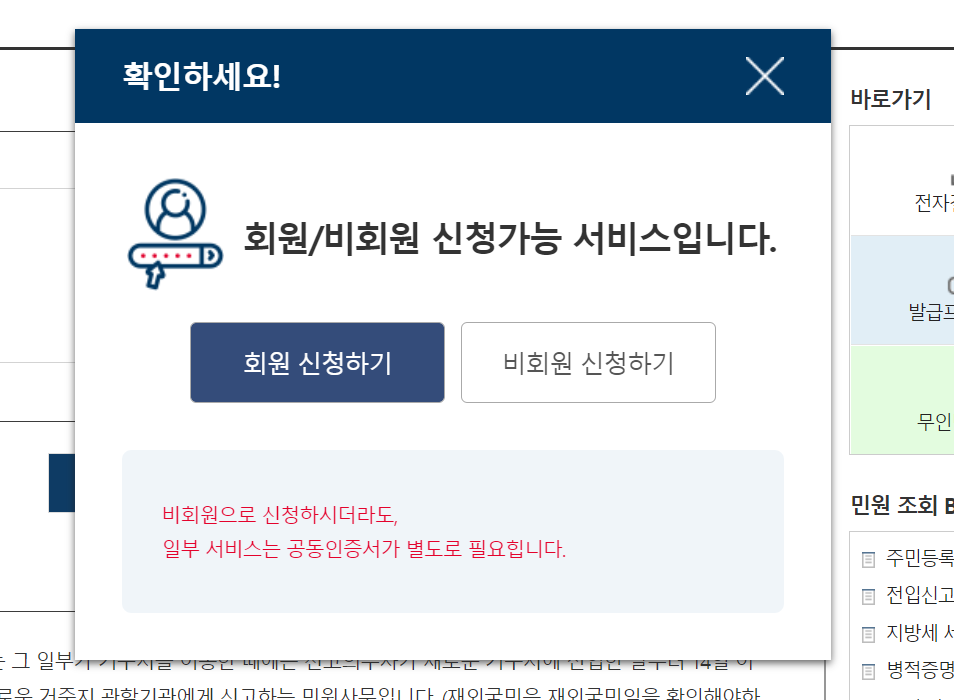Click the 확인하세요! dialog title
The image size is (954, 700).
click(x=201, y=77)
